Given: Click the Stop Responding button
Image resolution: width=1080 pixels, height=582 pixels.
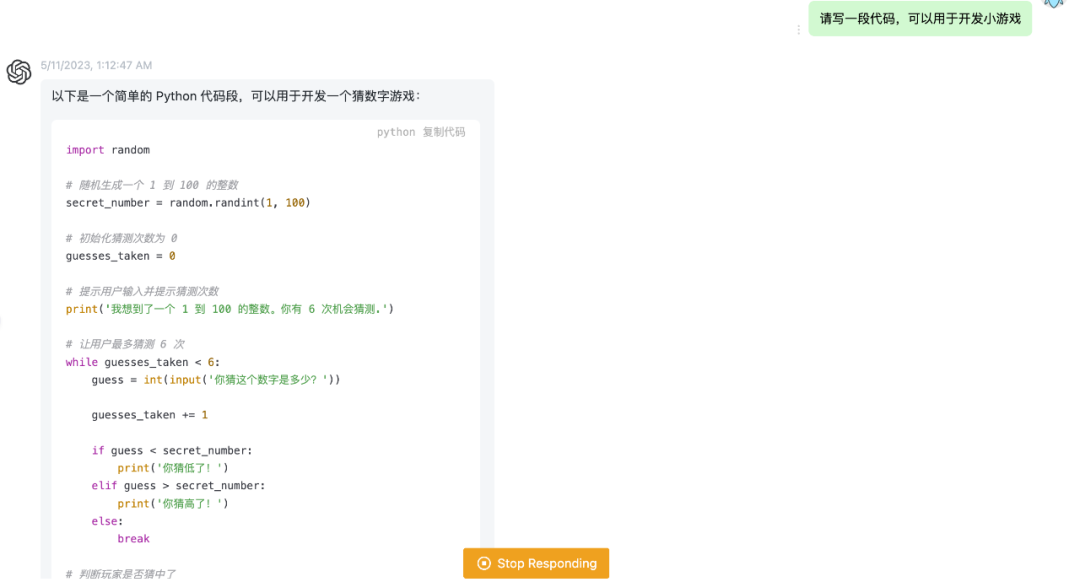Looking at the screenshot, I should tap(536, 563).
